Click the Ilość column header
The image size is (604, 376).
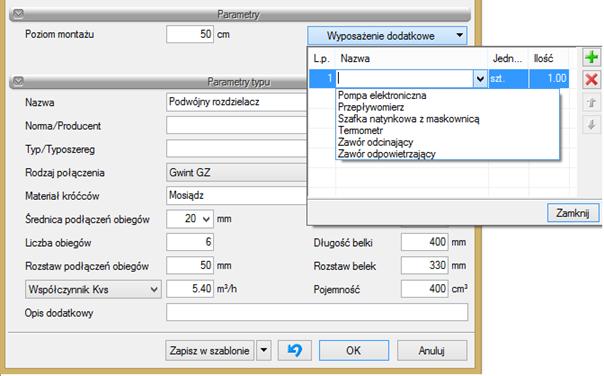click(x=549, y=59)
